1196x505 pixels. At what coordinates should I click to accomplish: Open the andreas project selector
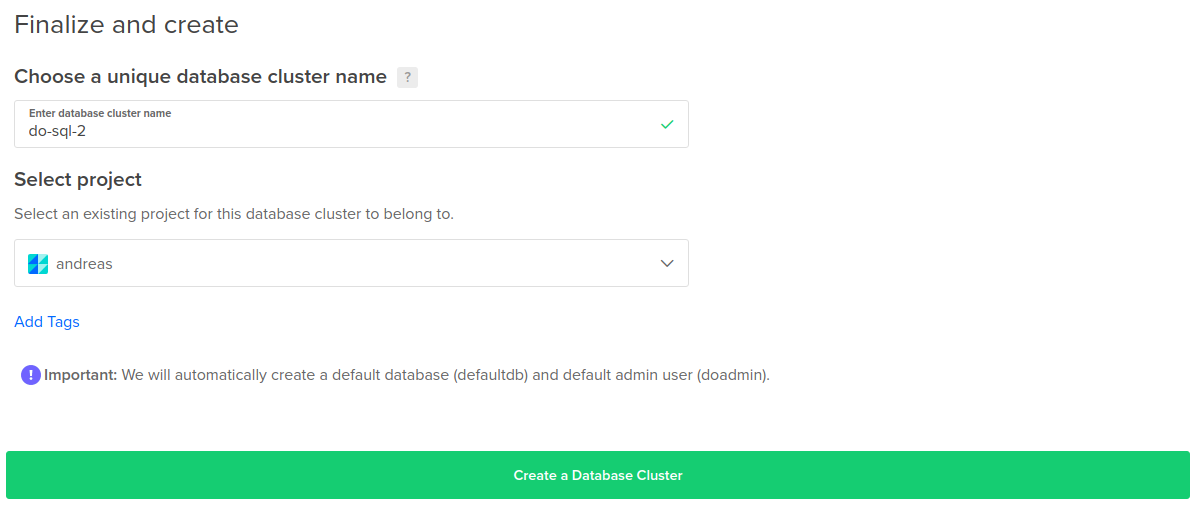click(x=352, y=263)
